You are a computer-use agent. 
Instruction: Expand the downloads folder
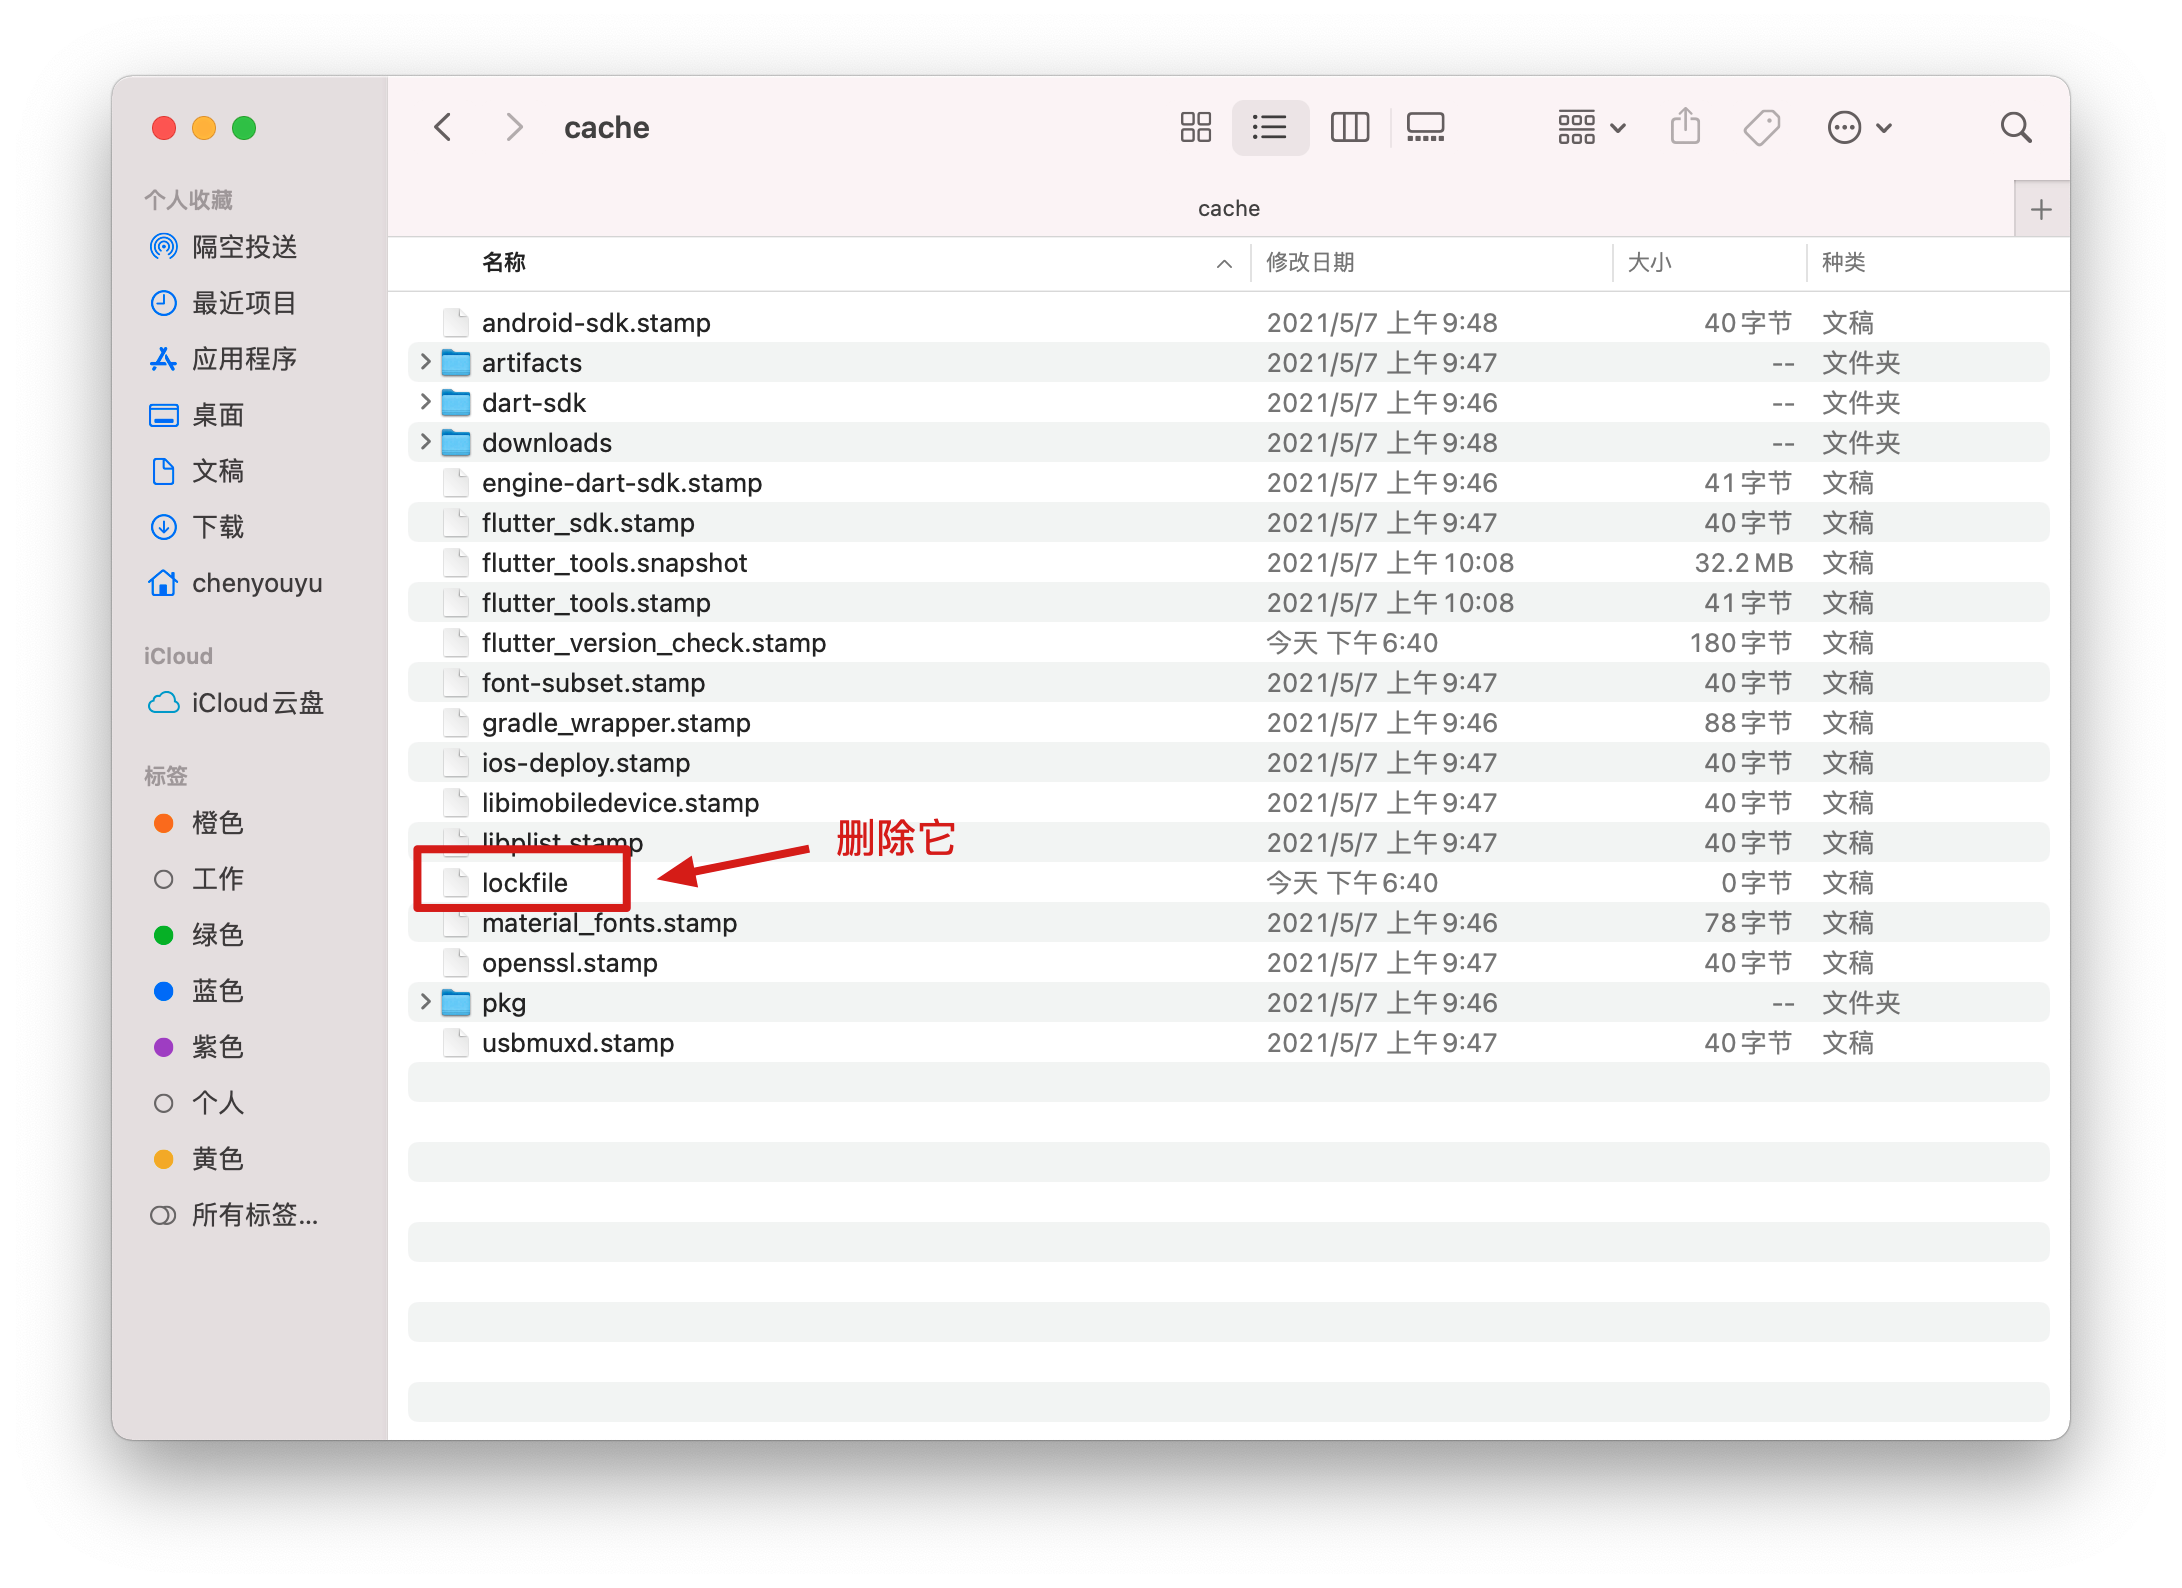[425, 442]
